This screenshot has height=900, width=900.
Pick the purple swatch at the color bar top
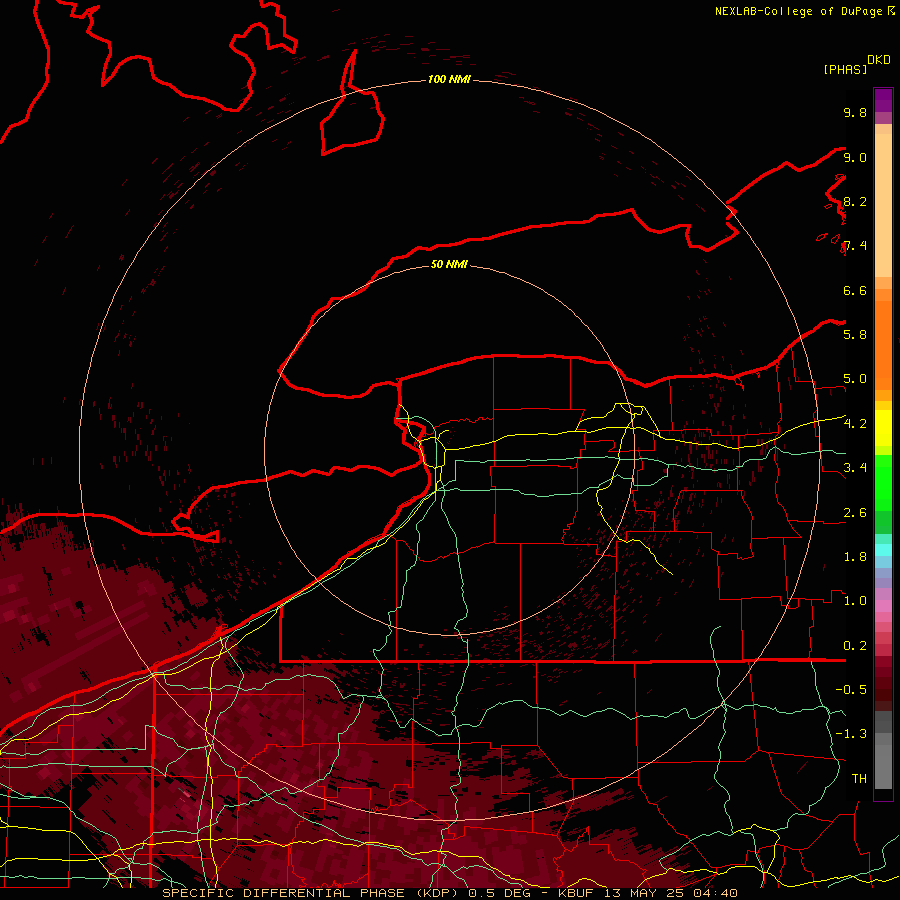[883, 100]
